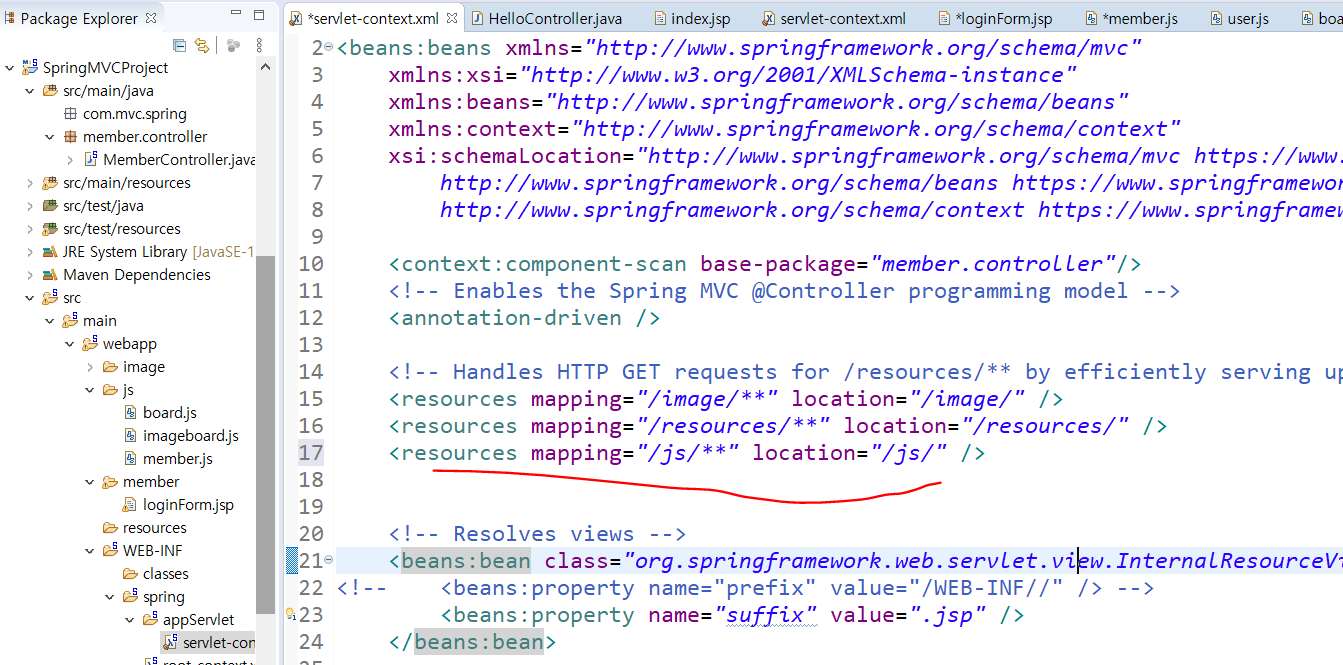Click com.mvc.spring package icon
Image resolution: width=1343 pixels, height=665 pixels.
[70, 114]
